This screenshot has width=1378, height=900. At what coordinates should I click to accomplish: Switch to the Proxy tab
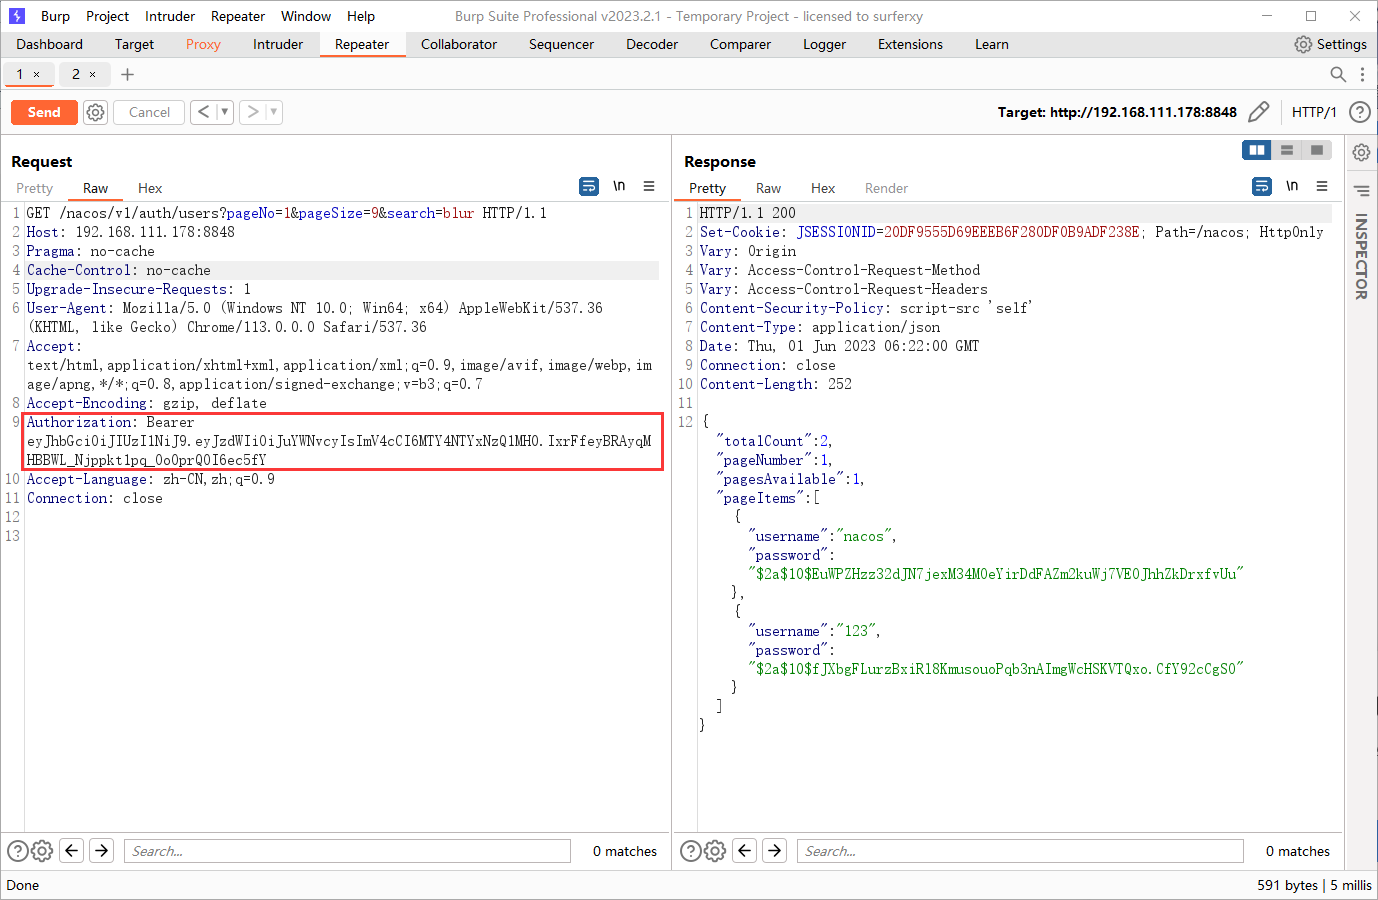click(x=203, y=44)
